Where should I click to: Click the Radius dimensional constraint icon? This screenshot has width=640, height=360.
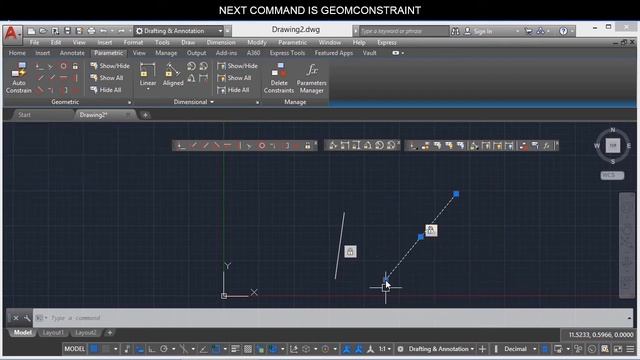click(x=191, y=66)
